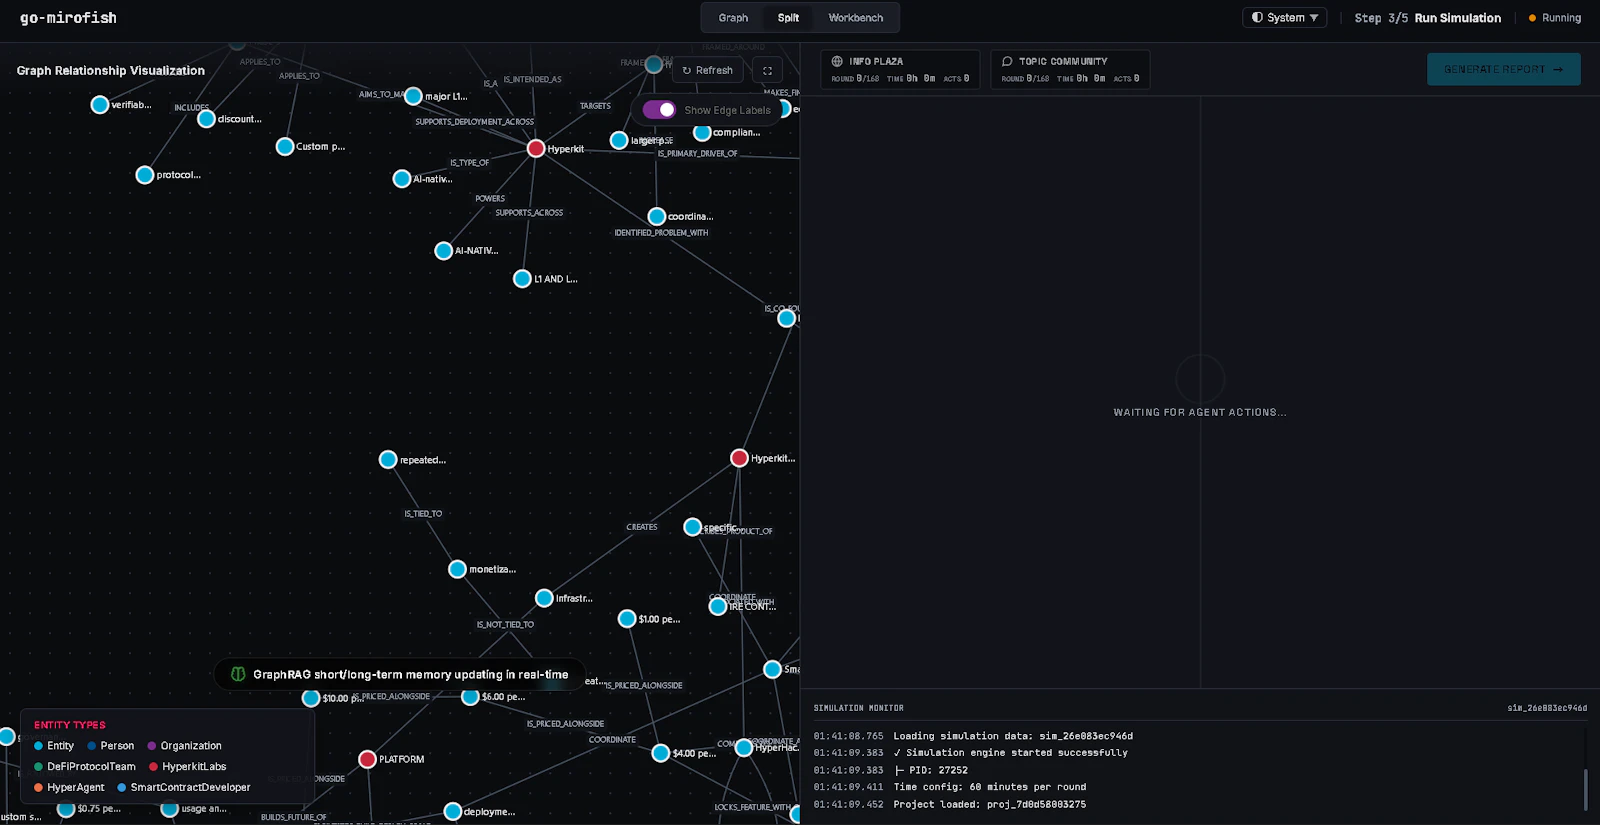
Task: Click the IS_NOT_TIED_TO edge label
Action: pyautogui.click(x=505, y=625)
